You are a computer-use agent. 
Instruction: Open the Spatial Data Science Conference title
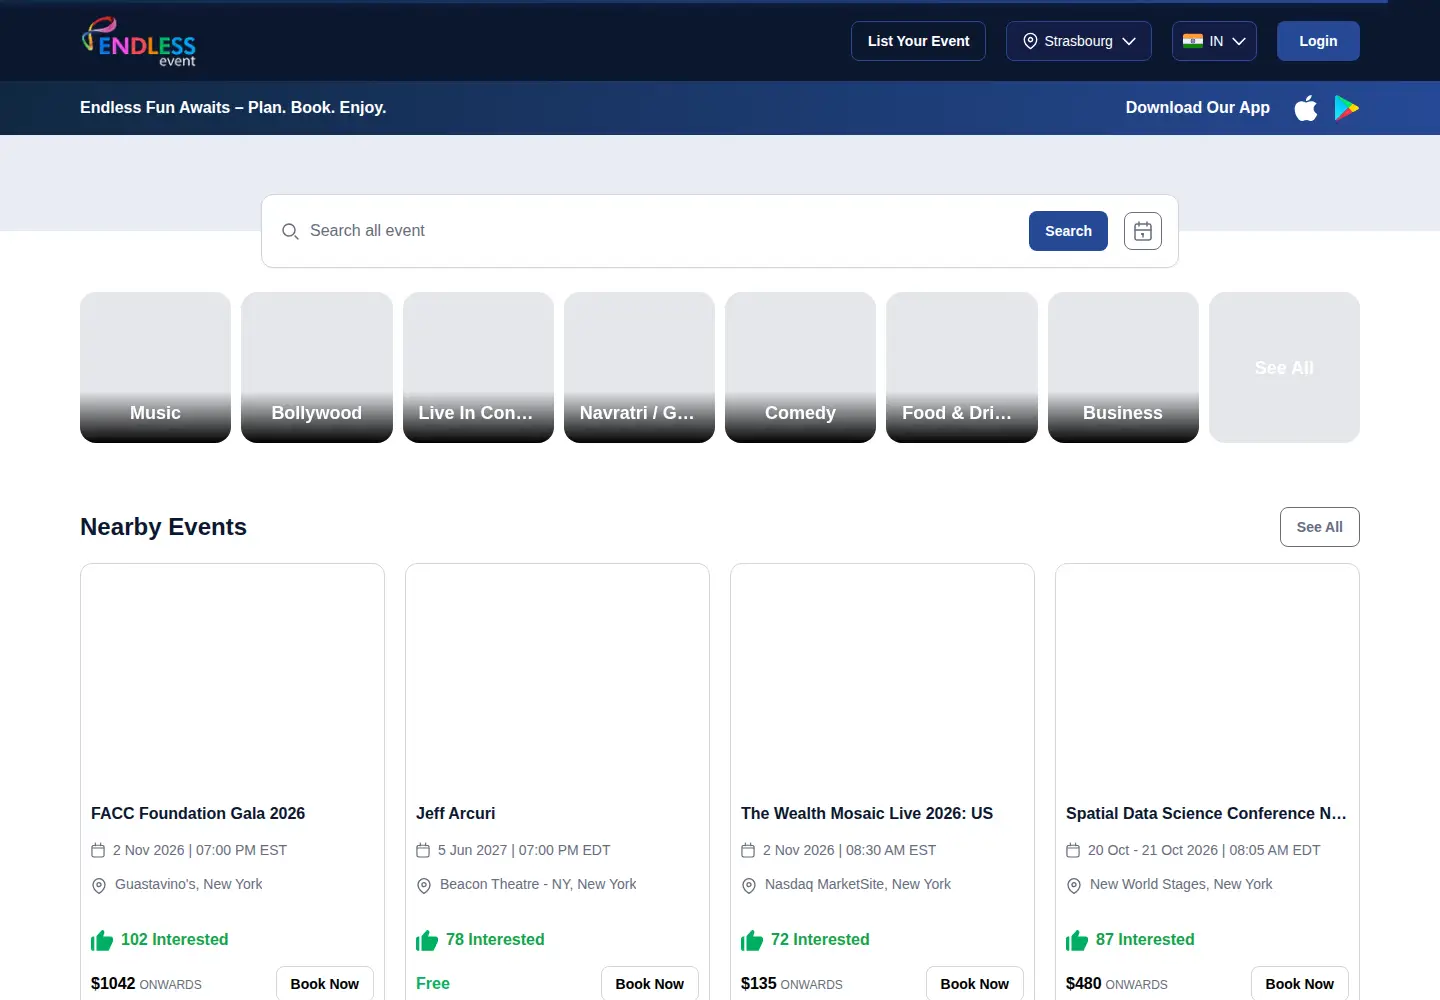(x=1207, y=814)
